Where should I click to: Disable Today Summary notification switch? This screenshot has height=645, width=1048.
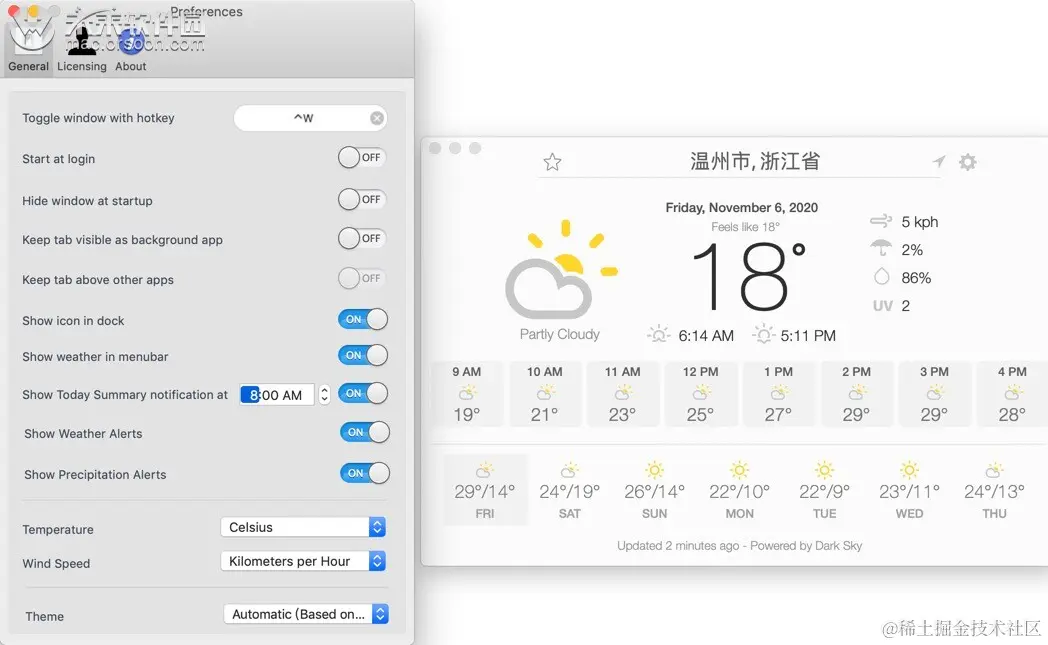tap(363, 393)
